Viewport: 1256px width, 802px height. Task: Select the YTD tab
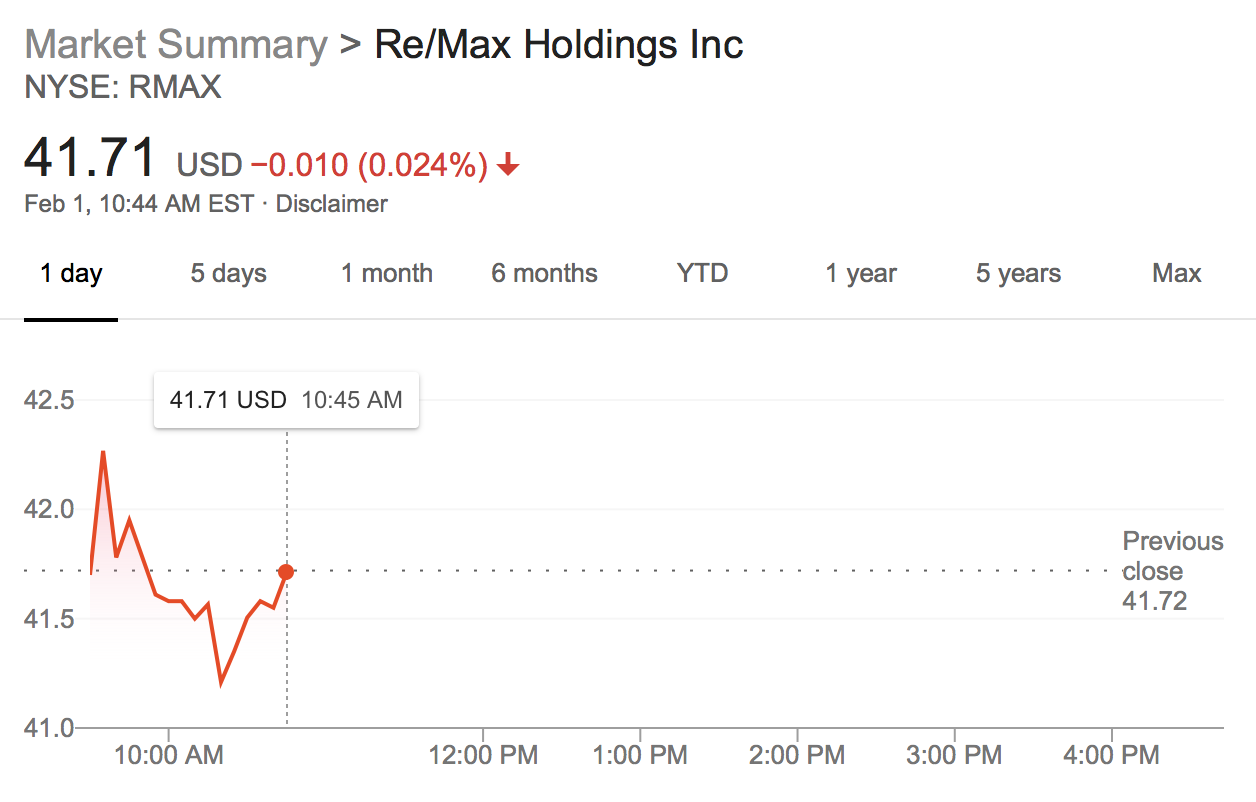click(x=703, y=273)
